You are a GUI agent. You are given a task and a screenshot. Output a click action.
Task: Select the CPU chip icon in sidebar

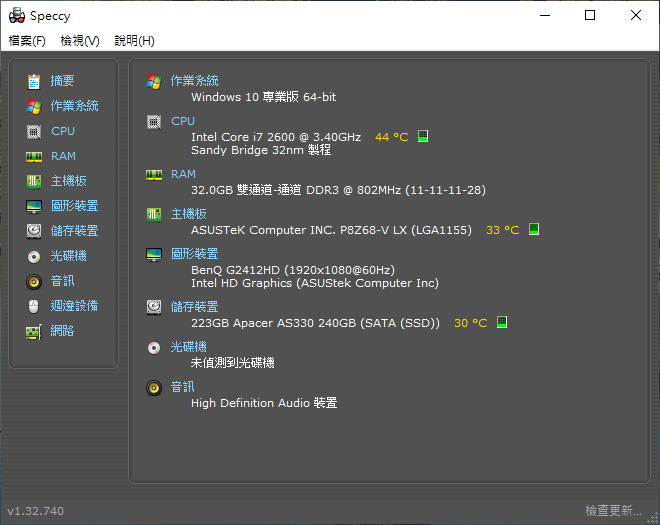(x=34, y=132)
